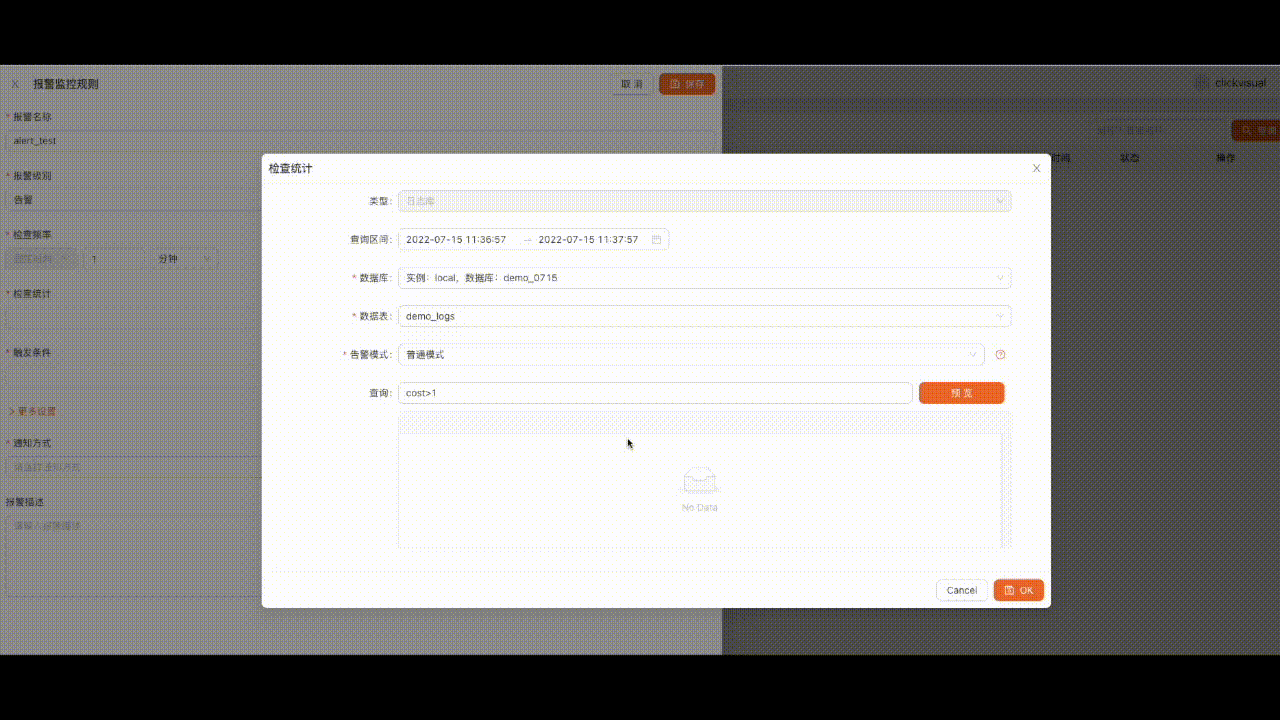Click the Cancel button in the dialog
This screenshot has height=720, width=1280.
962,590
